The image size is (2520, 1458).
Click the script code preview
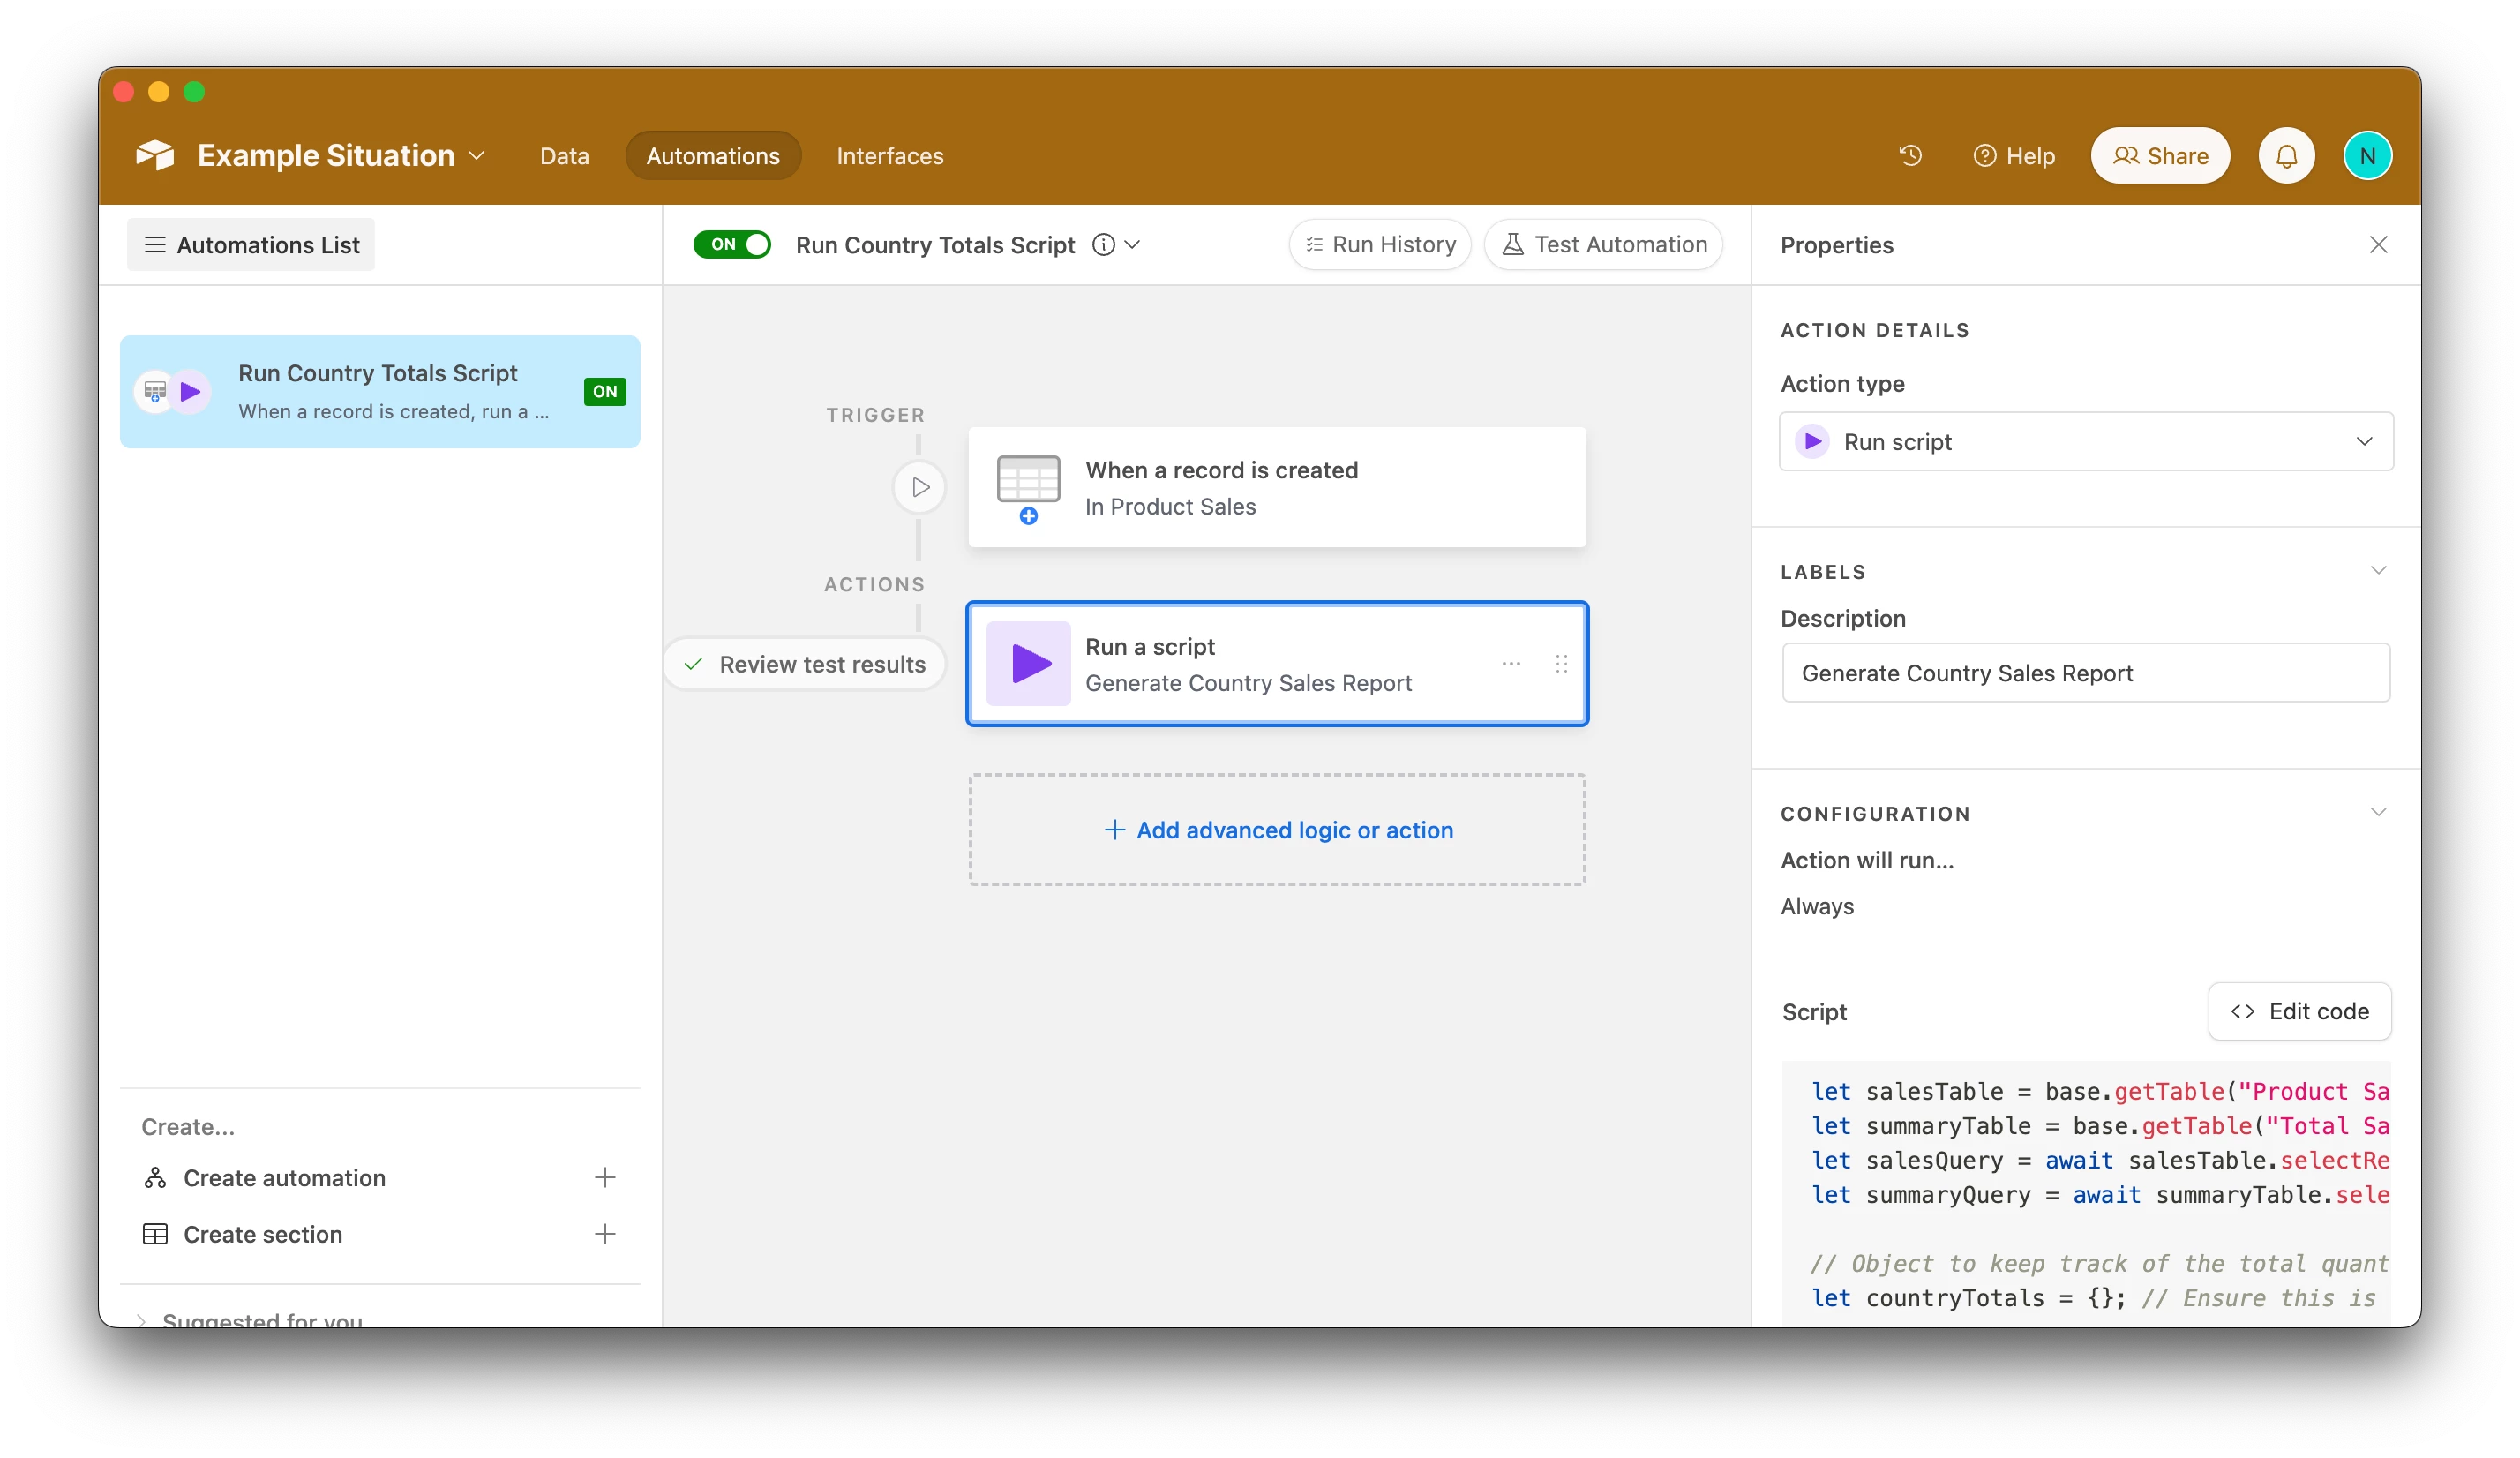(x=2086, y=1194)
